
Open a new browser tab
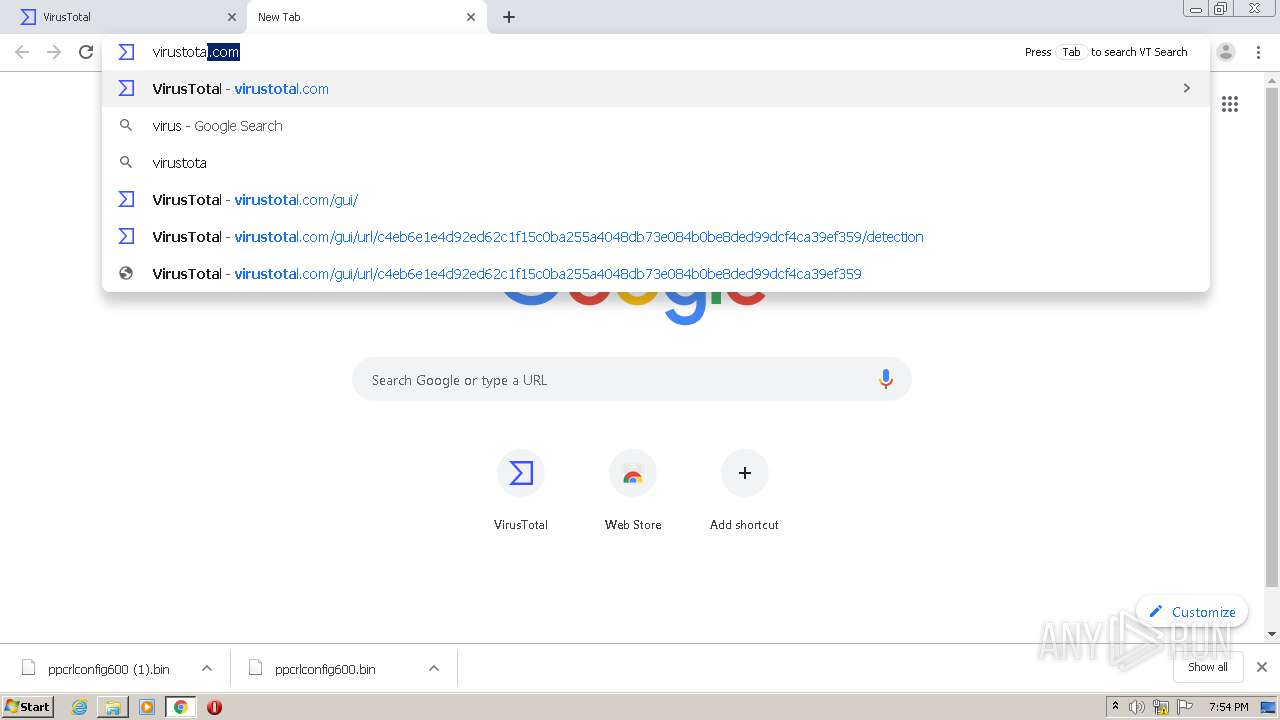tap(509, 17)
